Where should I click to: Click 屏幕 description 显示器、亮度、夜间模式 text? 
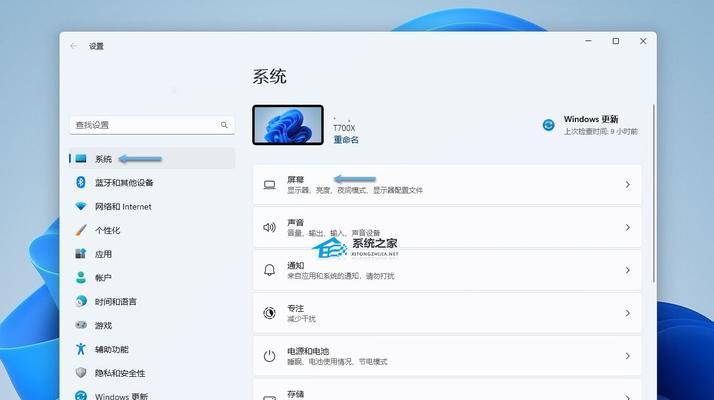click(355, 190)
